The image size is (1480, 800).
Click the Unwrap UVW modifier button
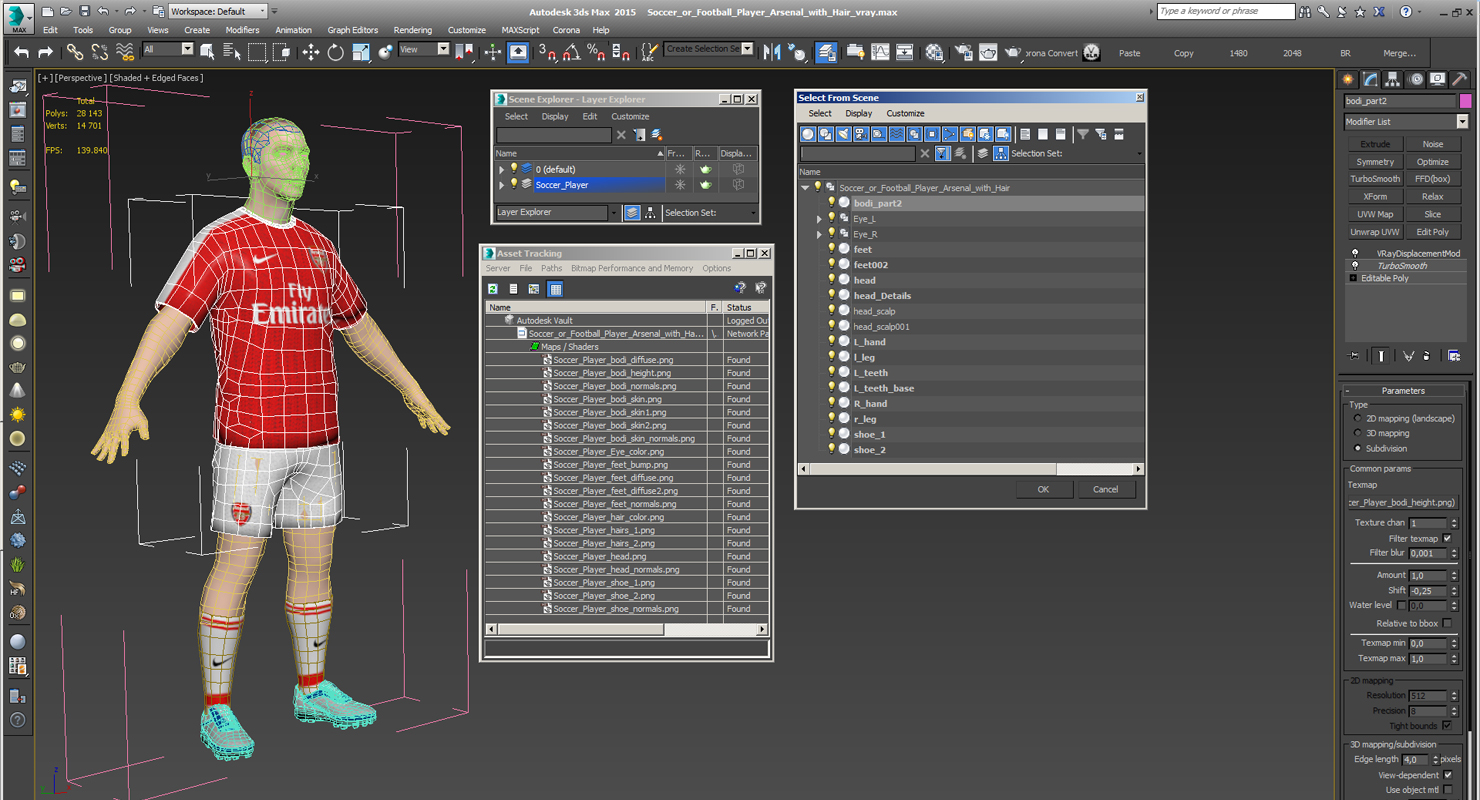tap(1375, 232)
